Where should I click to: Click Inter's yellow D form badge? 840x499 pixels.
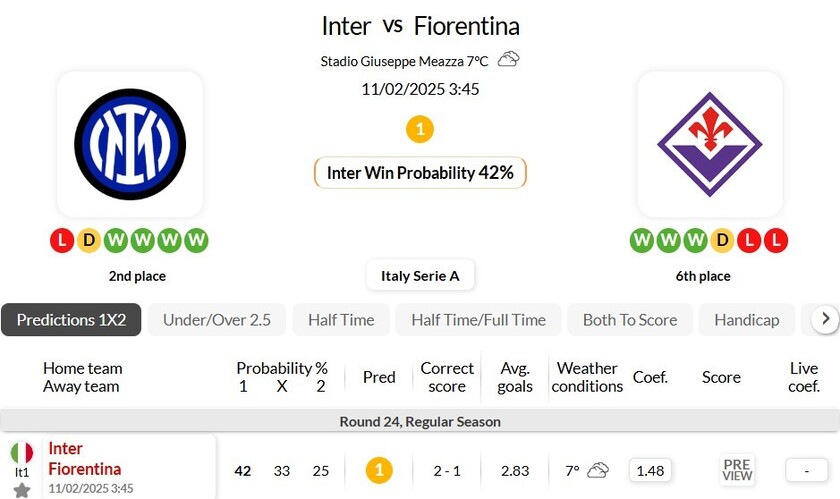pos(89,240)
